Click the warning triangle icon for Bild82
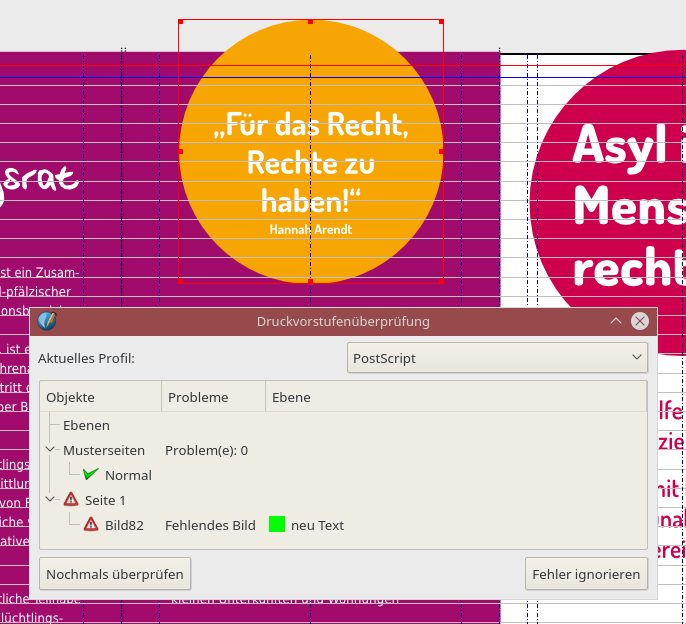The height and width of the screenshot is (624, 686). pyautogui.click(x=91, y=525)
